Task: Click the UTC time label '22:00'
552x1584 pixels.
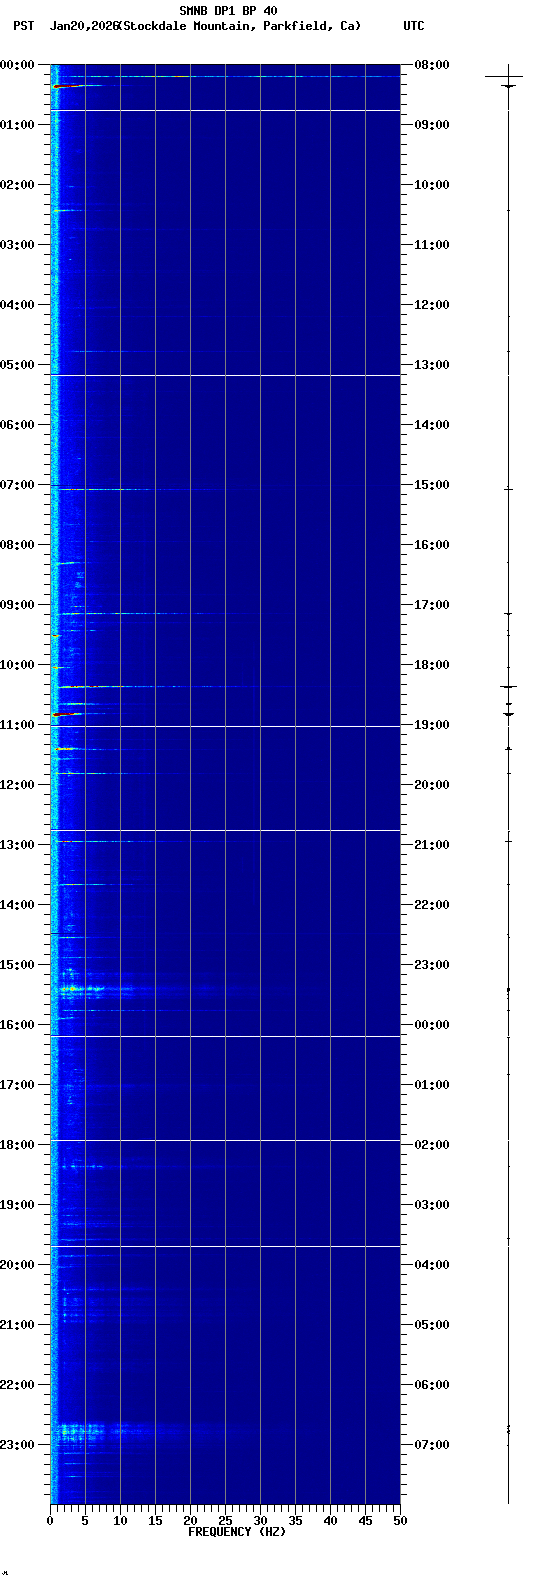Action: (x=432, y=905)
